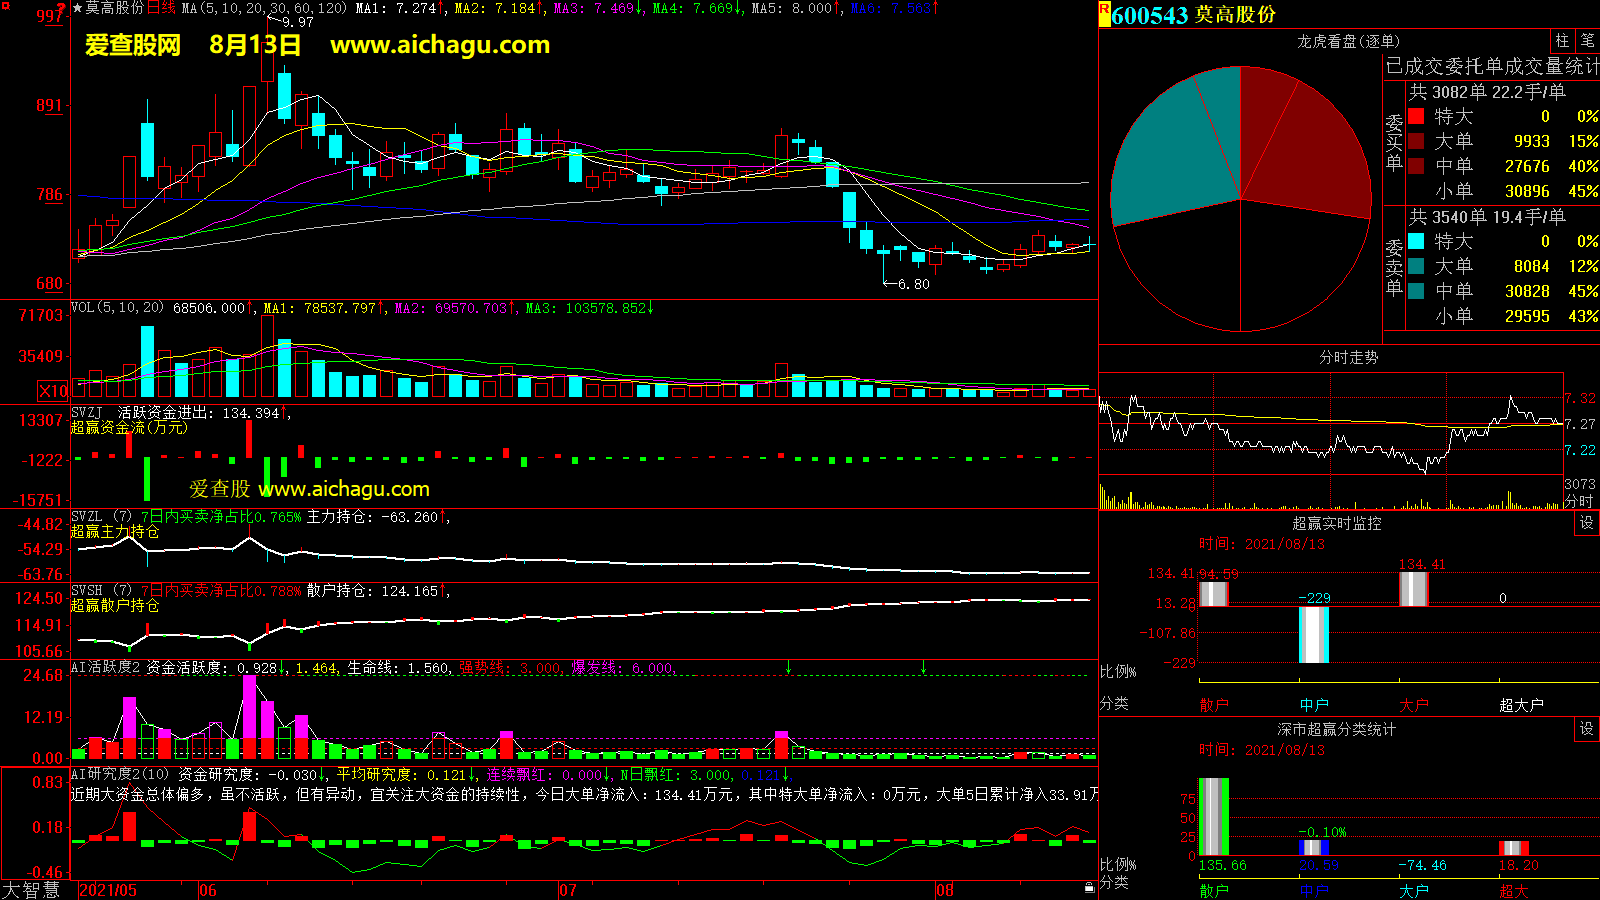This screenshot has width=1600, height=900.
Task: Click the VOL(5,10,20) indicator label
Action: point(117,308)
